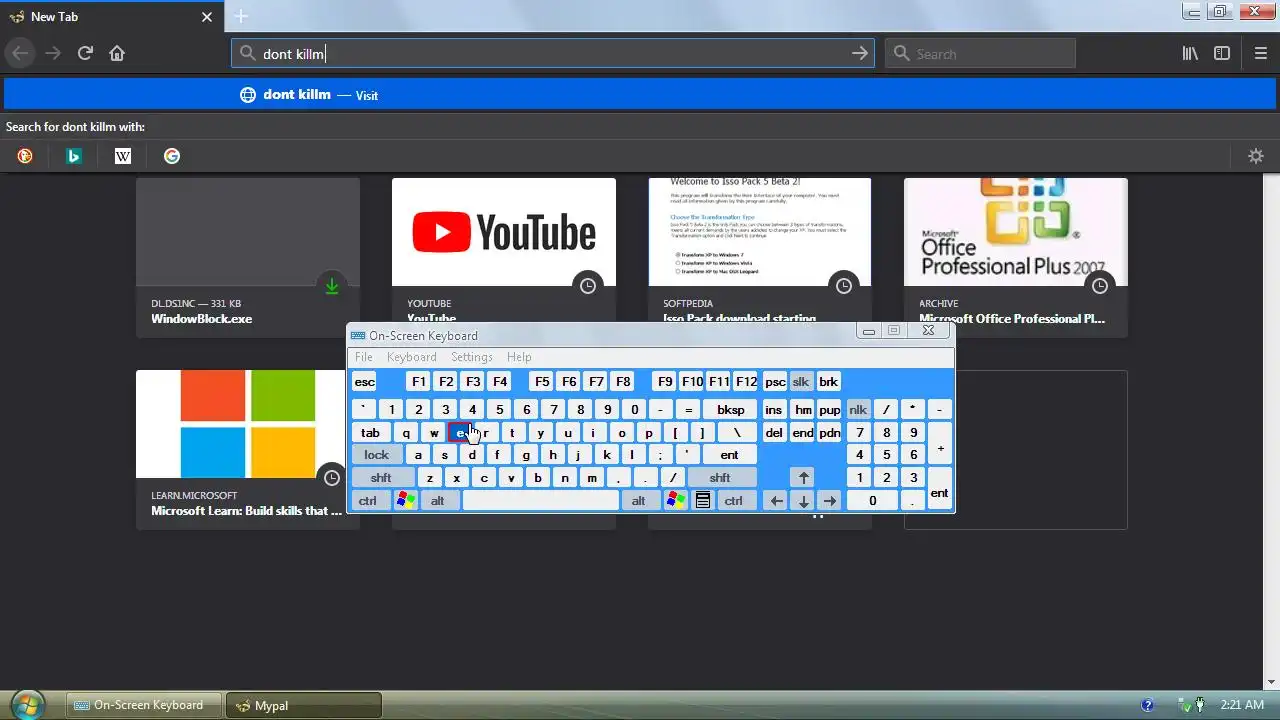Open the Settings menu in On-Screen Keyboard
Image resolution: width=1280 pixels, height=720 pixels.
click(472, 357)
